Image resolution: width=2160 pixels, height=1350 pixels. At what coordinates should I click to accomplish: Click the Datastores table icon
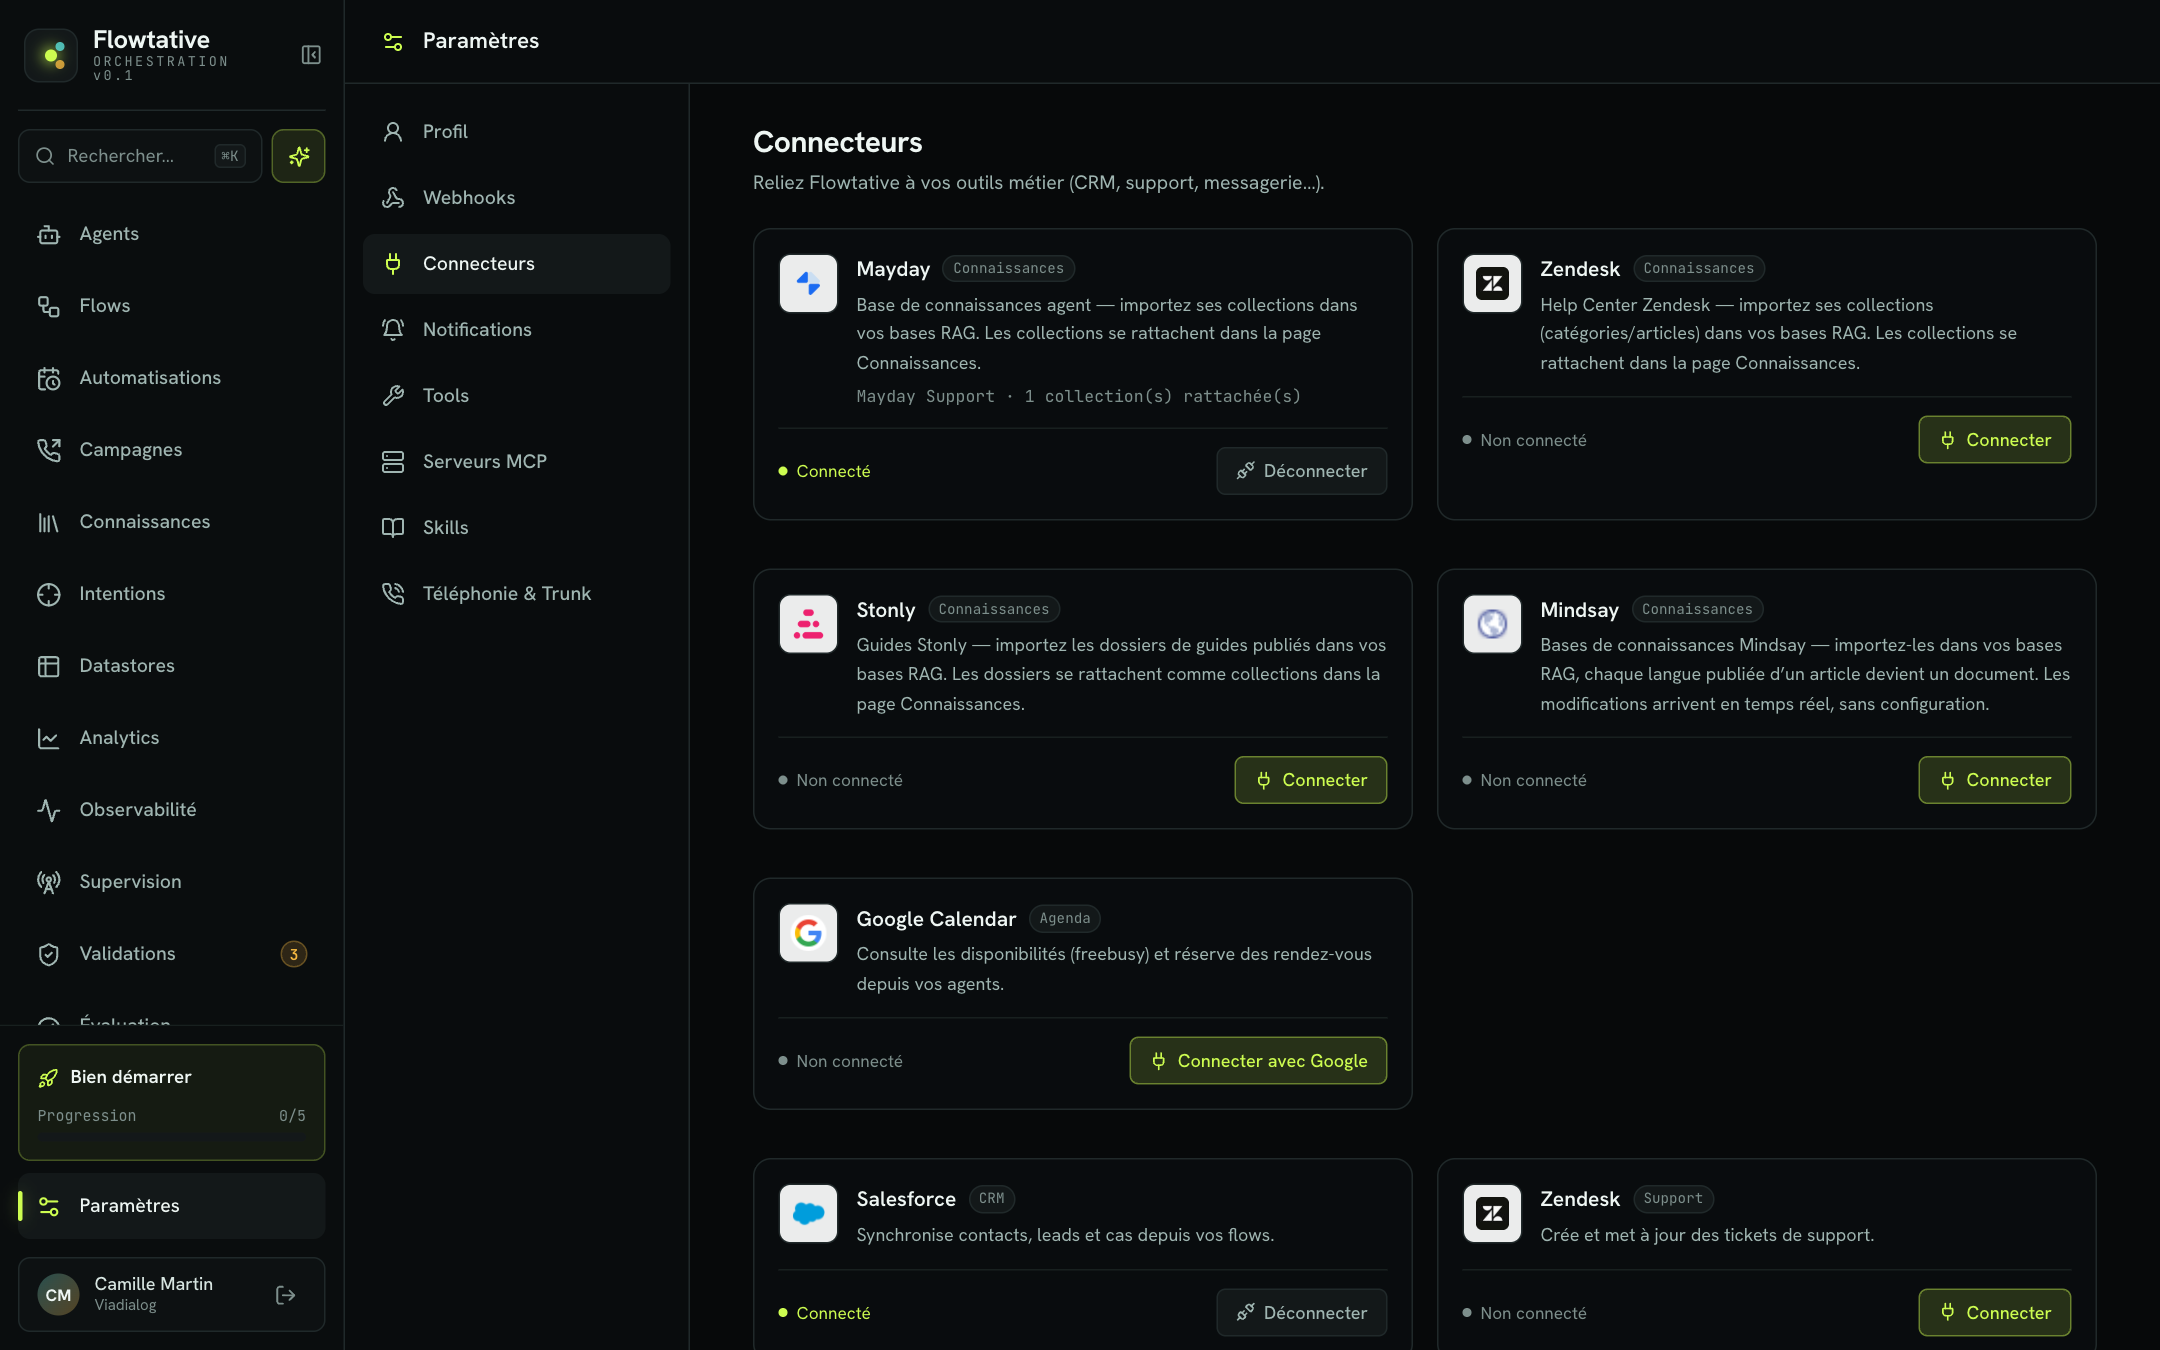[x=49, y=666]
